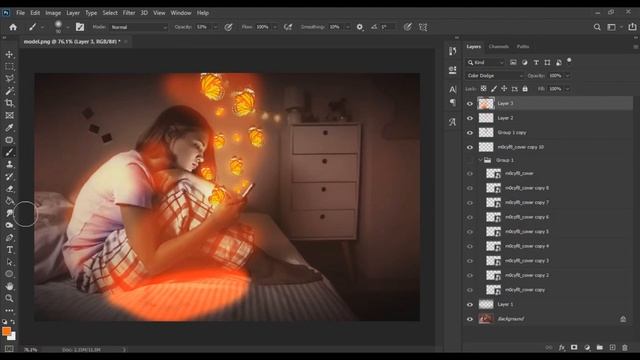This screenshot has height=360, width=640.
Task: Toggle the layer filter switch
Action: click(x=569, y=61)
